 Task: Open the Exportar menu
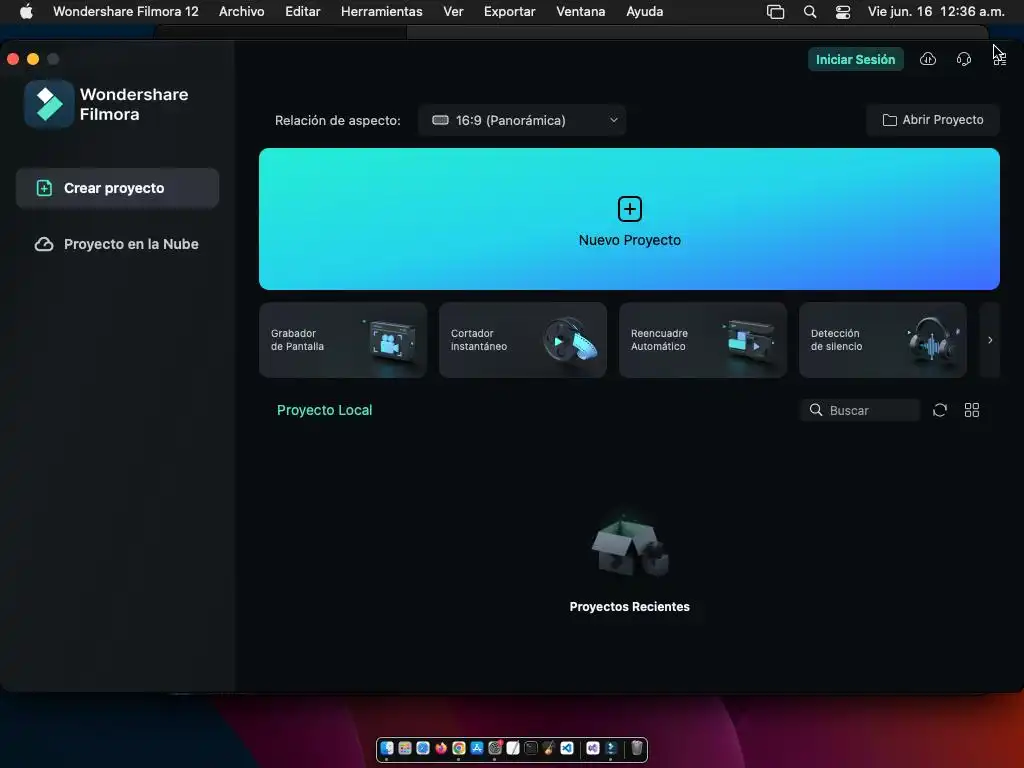(509, 12)
